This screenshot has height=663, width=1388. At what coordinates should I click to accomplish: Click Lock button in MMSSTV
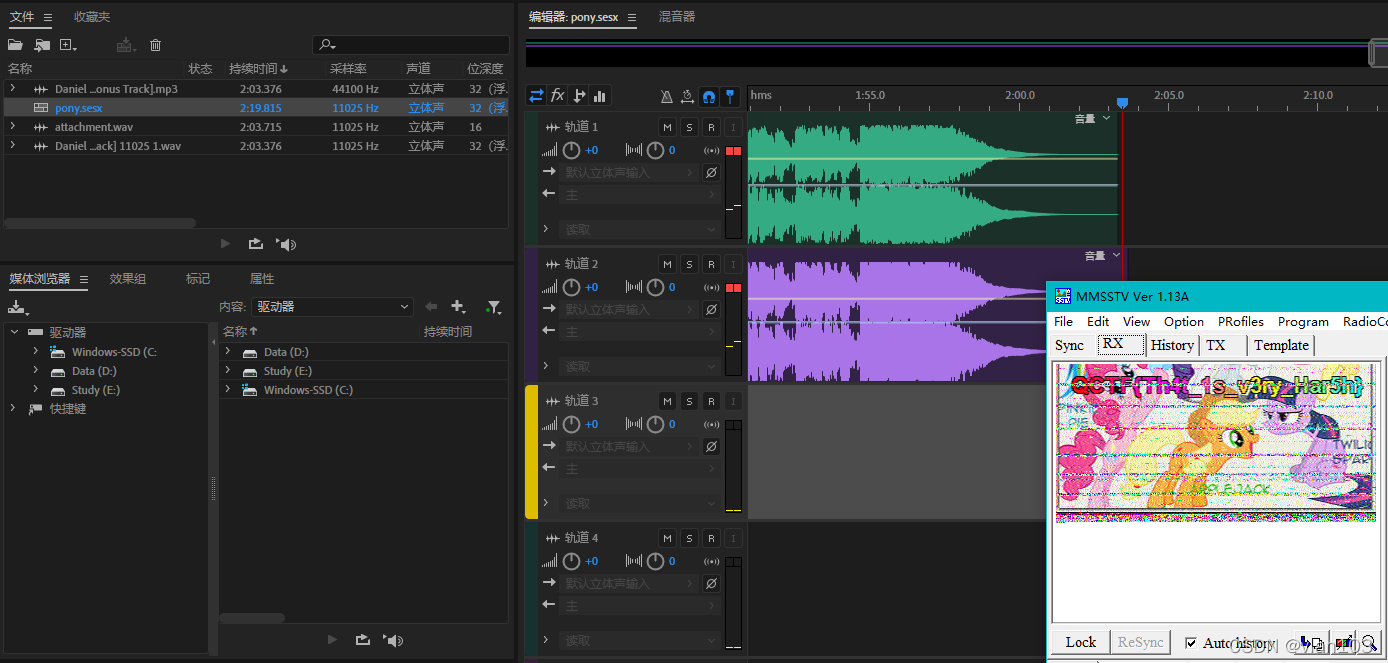[x=1080, y=642]
